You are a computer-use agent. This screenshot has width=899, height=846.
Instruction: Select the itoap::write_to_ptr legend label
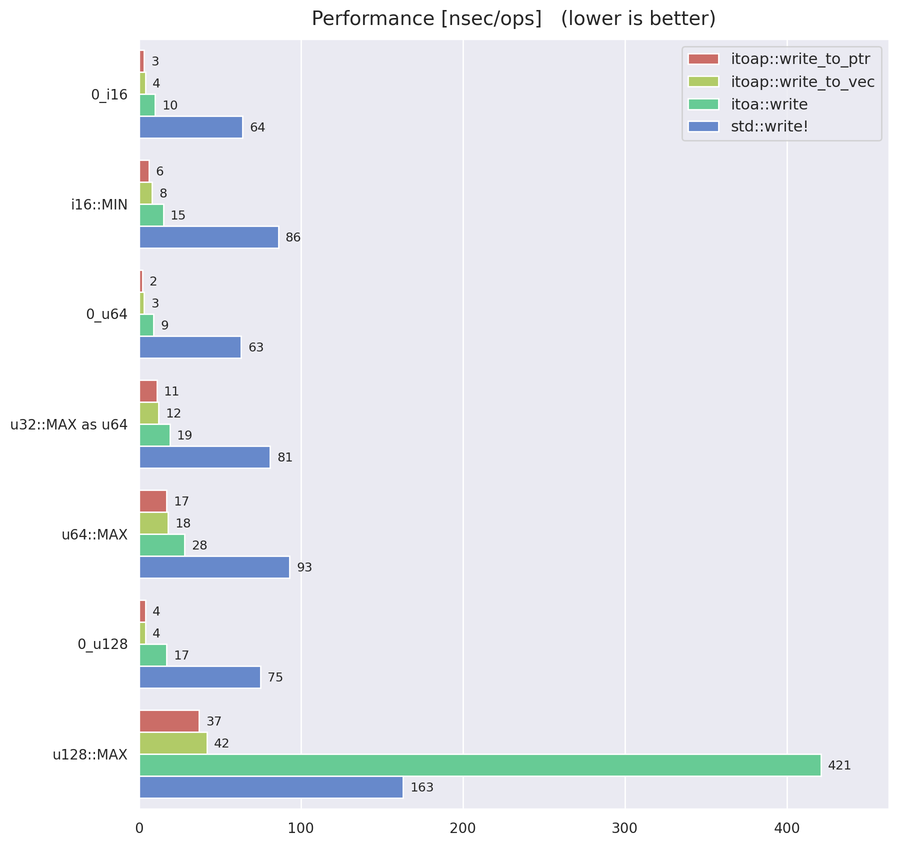pos(800,59)
